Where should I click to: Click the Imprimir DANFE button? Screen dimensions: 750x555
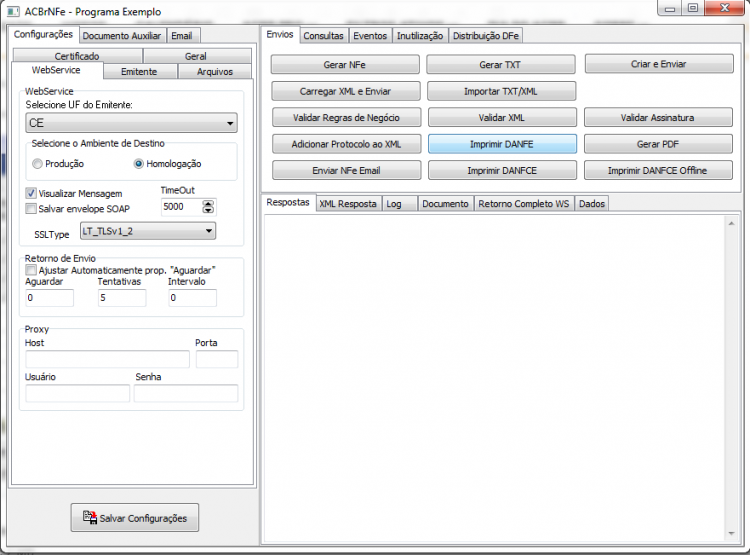[502, 144]
